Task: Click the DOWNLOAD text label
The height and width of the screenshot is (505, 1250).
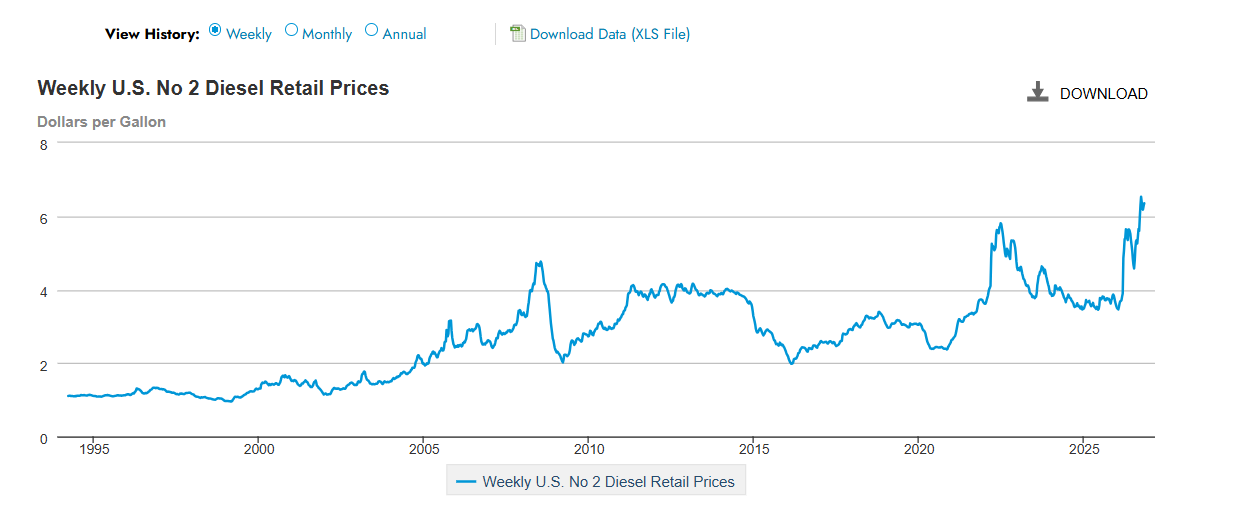Action: pos(1104,94)
